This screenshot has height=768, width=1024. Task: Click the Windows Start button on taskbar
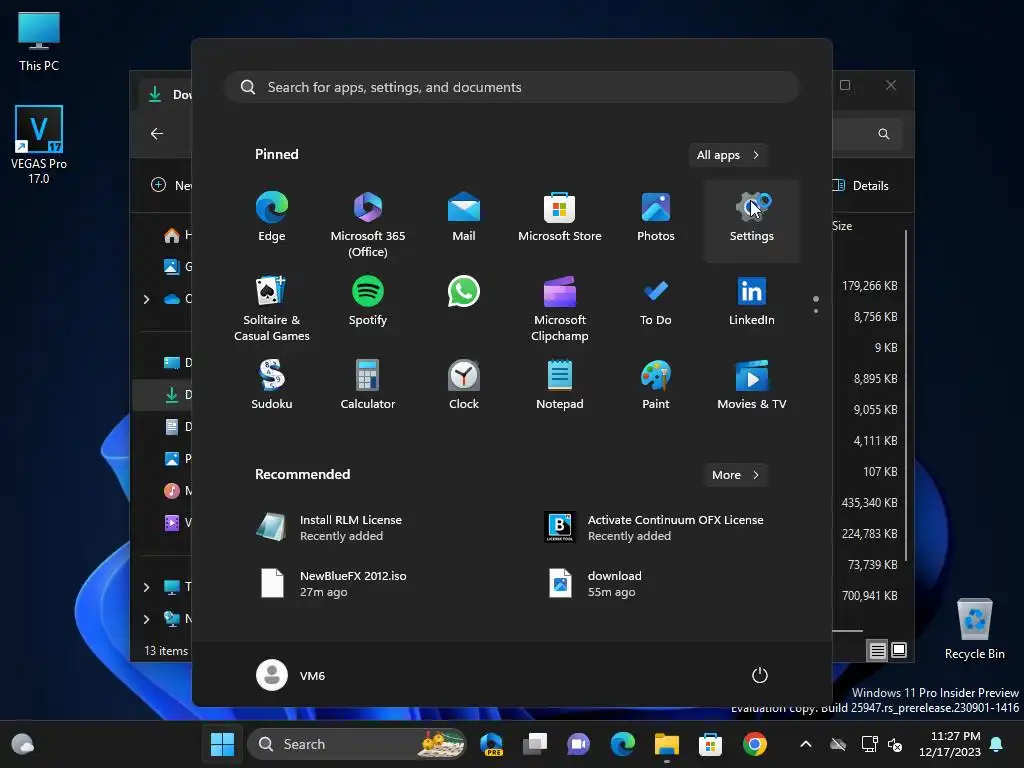(222, 744)
